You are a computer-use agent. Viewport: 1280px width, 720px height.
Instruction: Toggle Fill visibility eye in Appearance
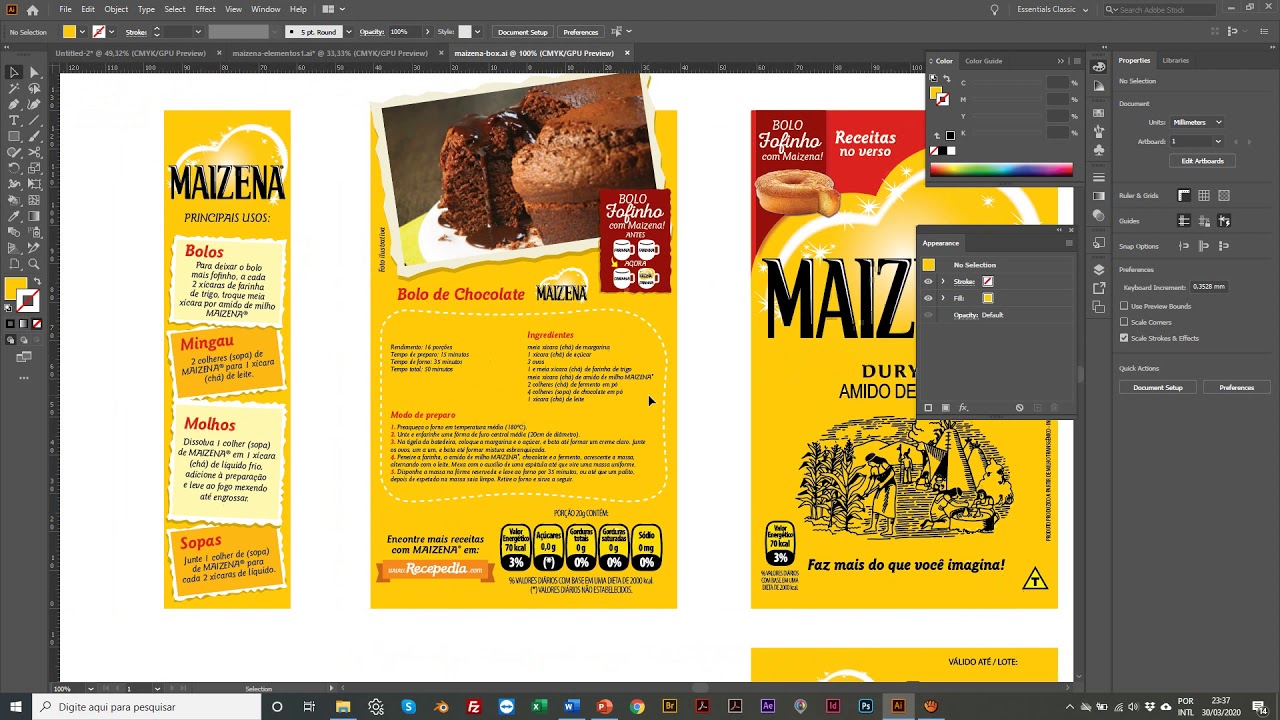tap(928, 298)
